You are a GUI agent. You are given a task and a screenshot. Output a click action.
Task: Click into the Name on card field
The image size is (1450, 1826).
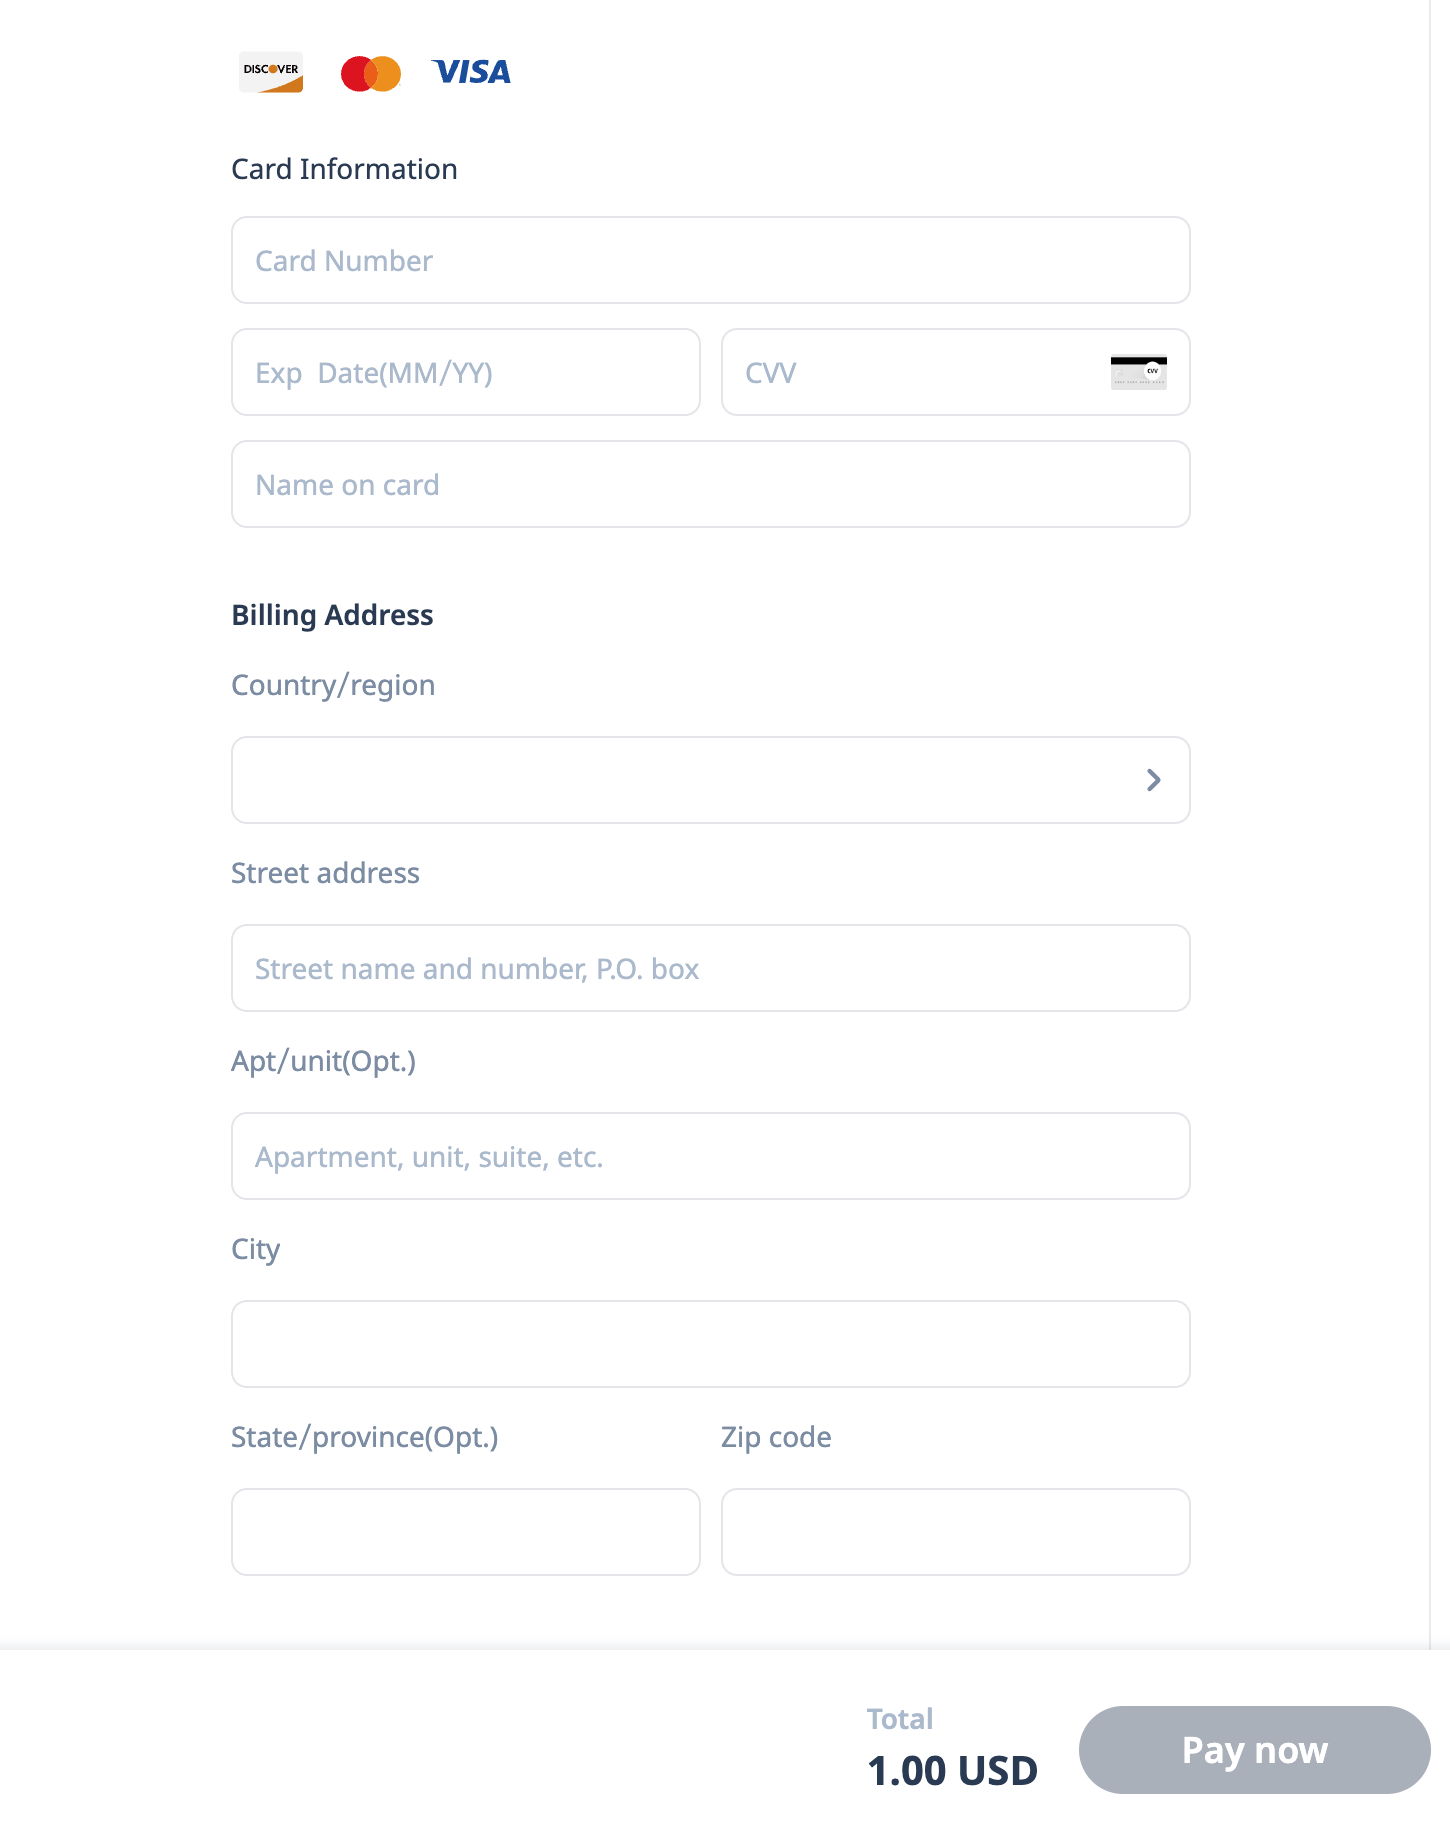[x=710, y=484]
